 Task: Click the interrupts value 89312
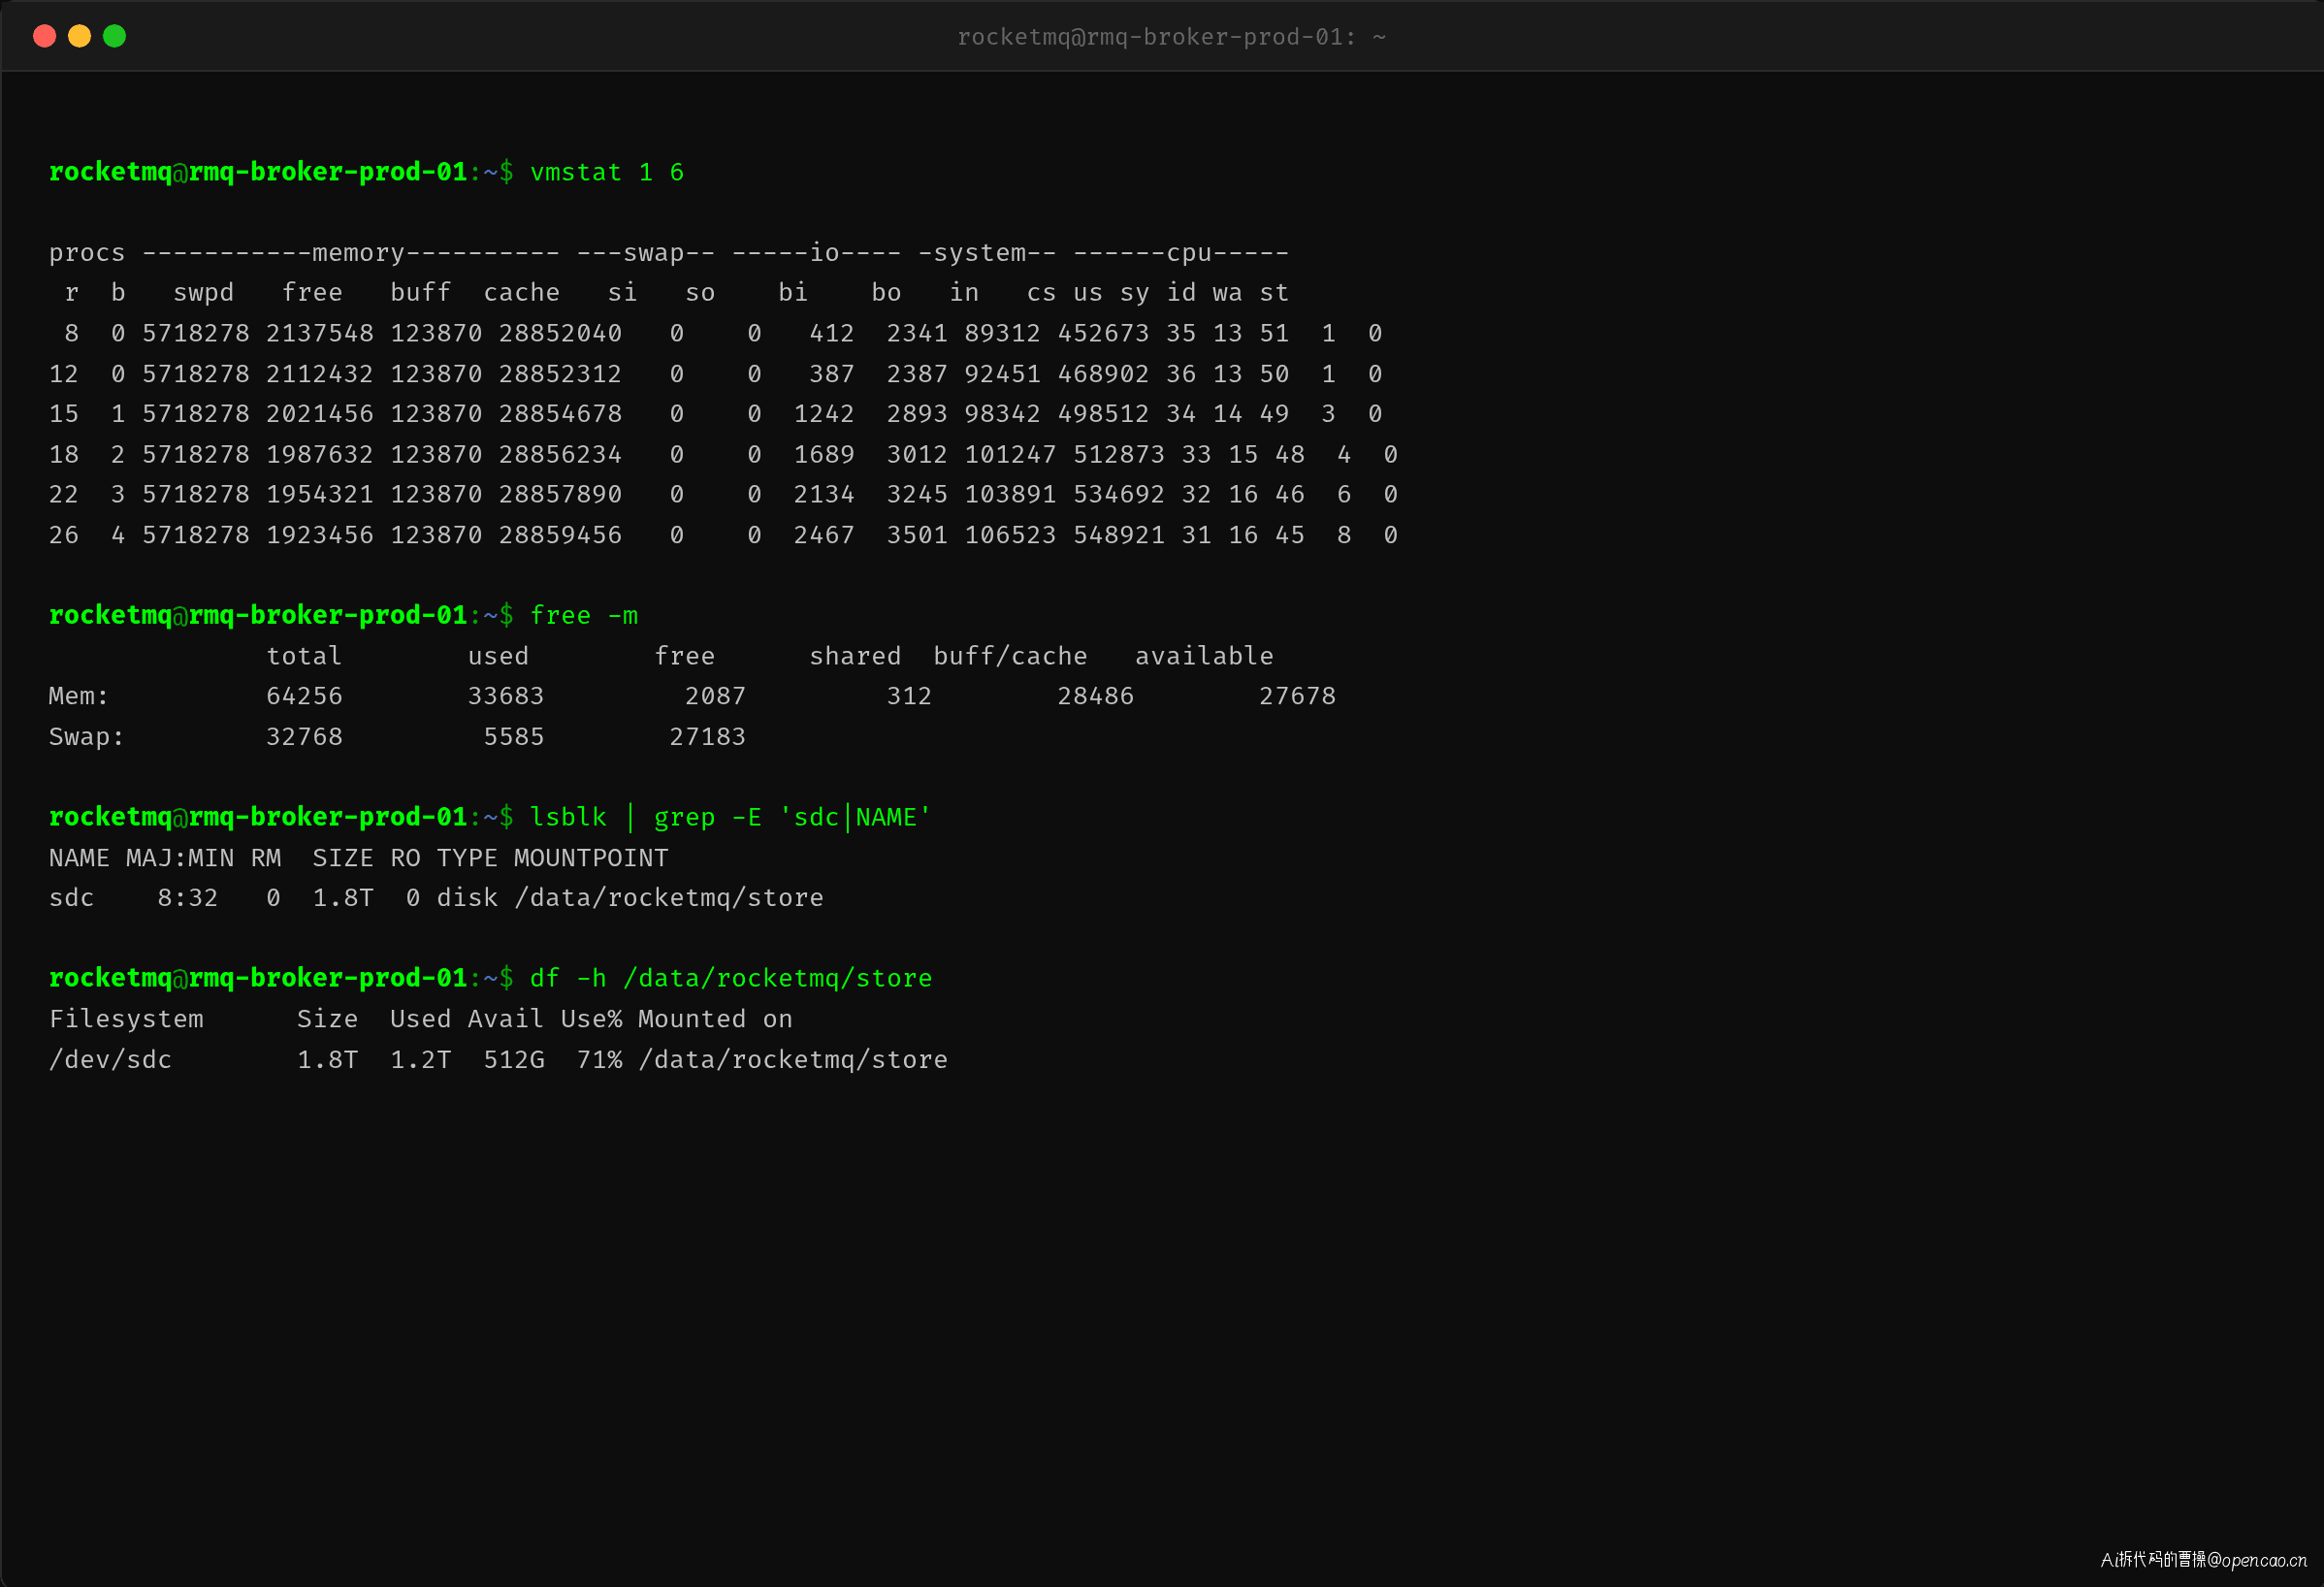(1003, 333)
